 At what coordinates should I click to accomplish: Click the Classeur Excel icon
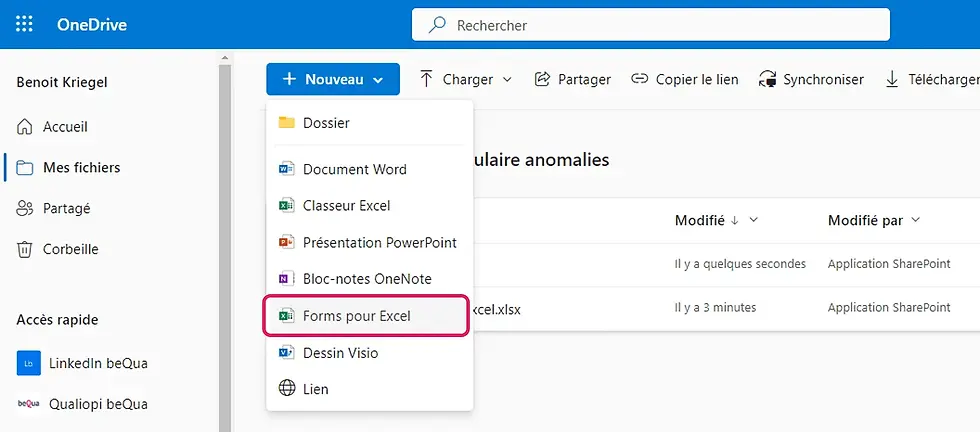[286, 205]
